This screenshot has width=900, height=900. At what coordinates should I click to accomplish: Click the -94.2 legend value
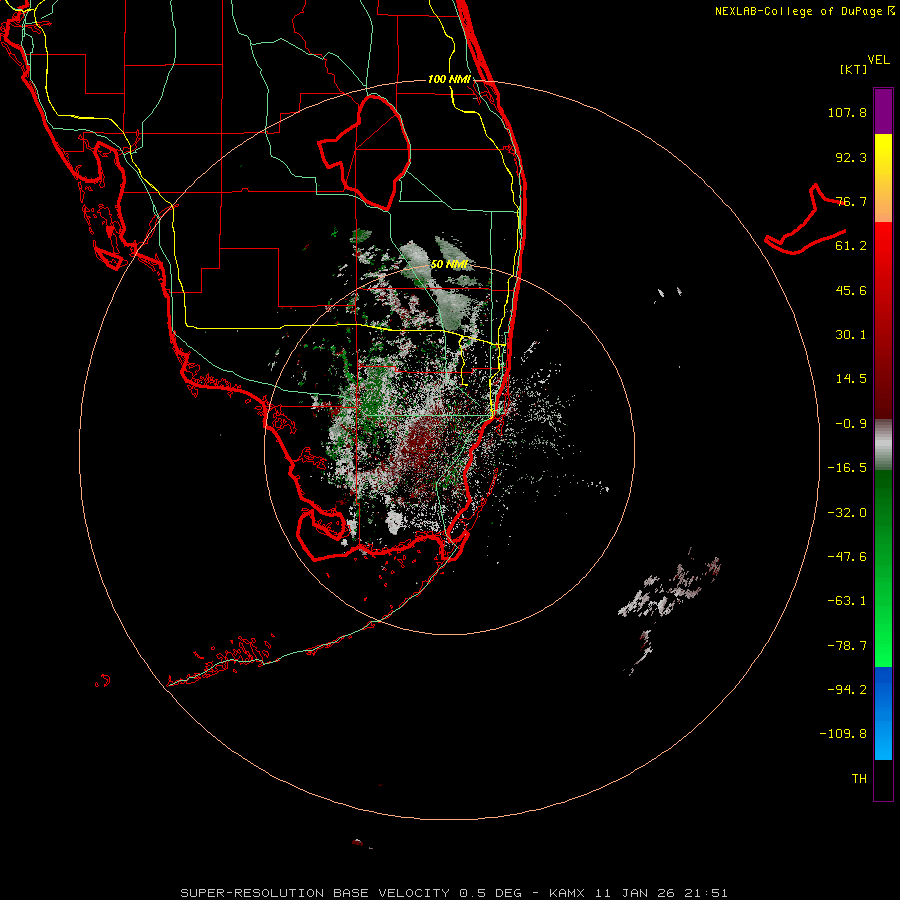click(847, 689)
